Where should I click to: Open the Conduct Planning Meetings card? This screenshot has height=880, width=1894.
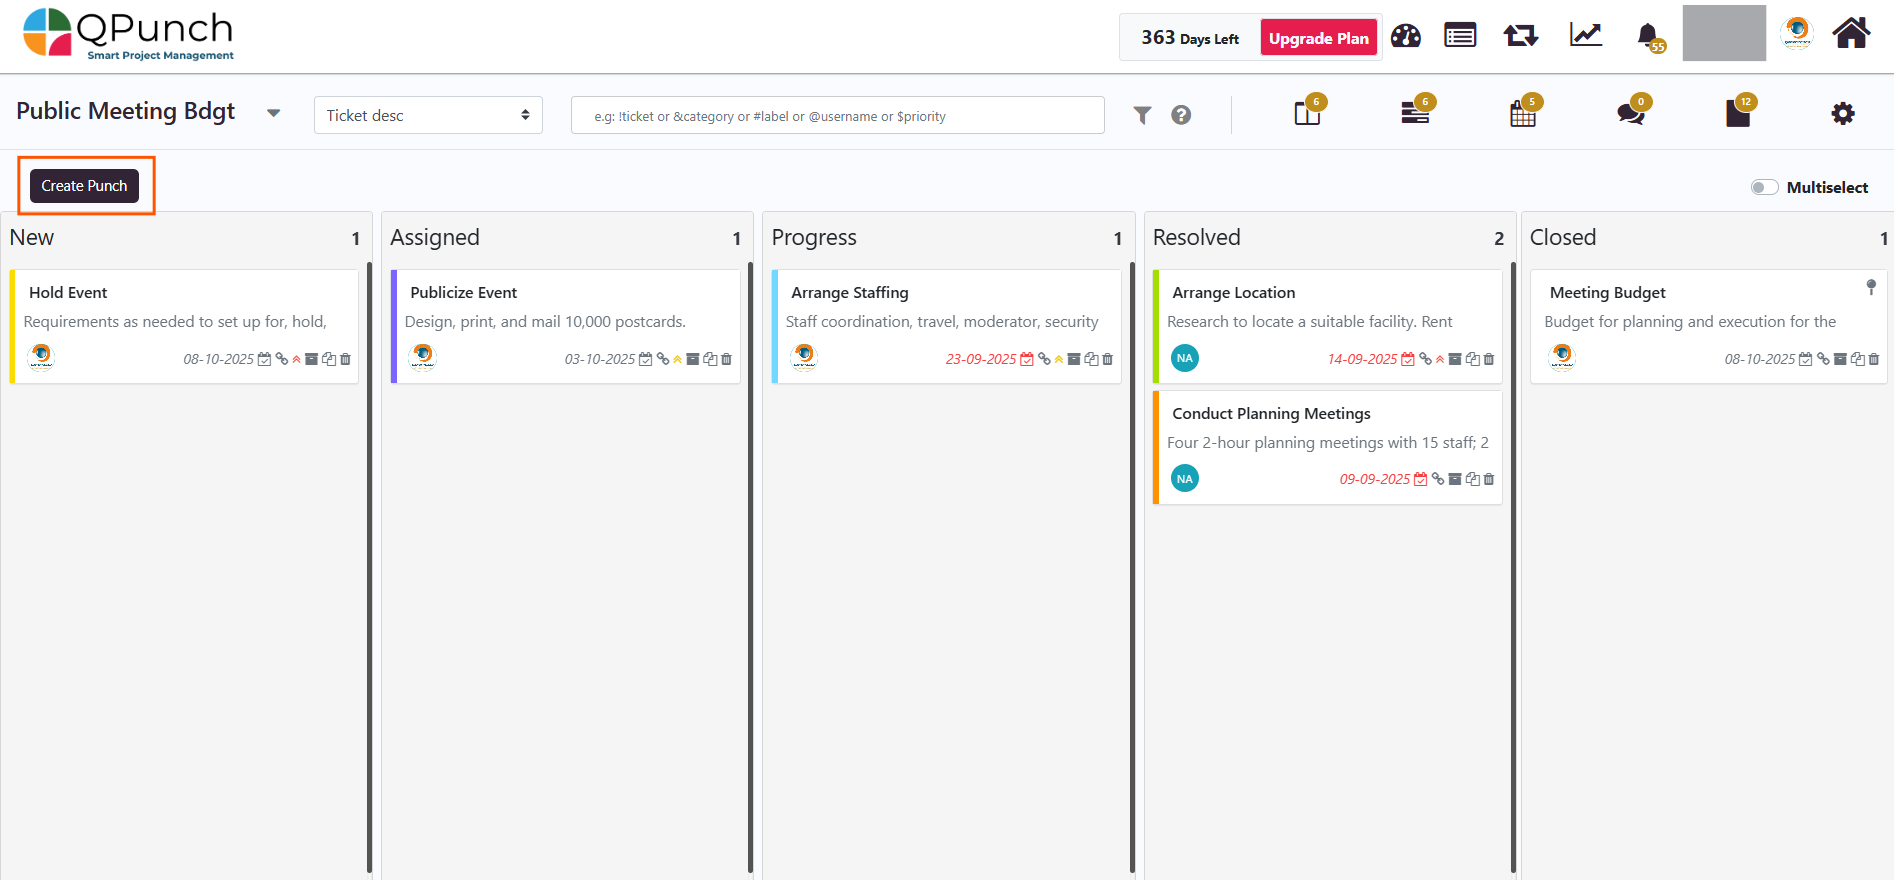pos(1271,413)
